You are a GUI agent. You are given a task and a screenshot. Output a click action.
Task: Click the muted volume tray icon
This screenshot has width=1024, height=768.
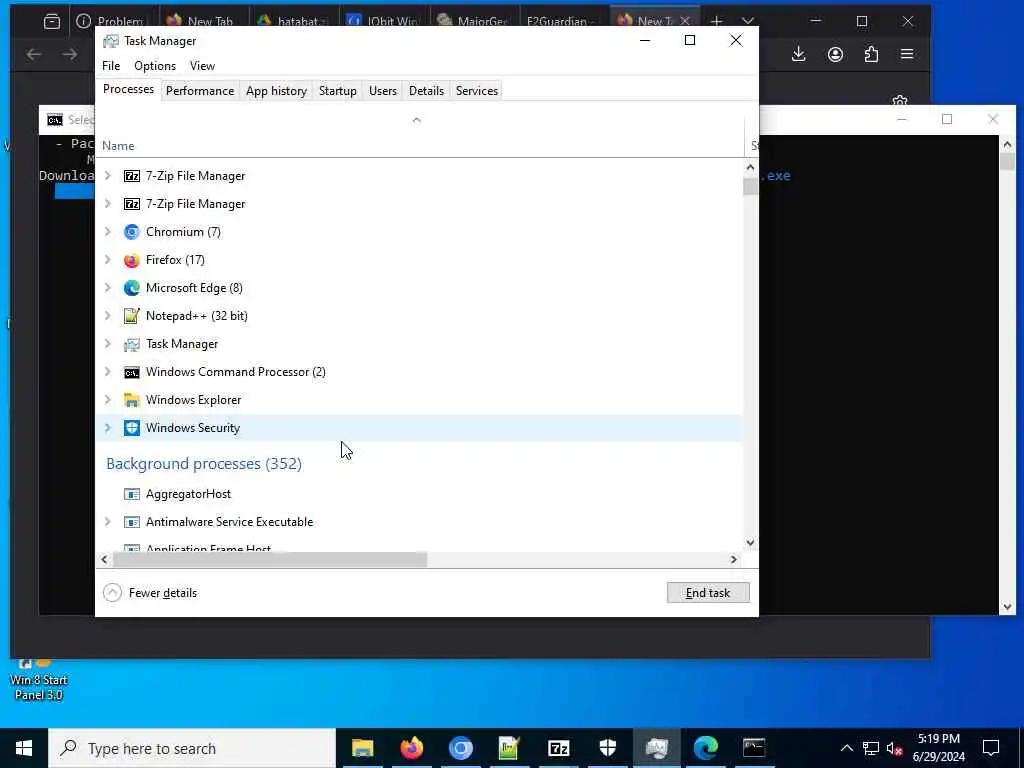tap(895, 748)
